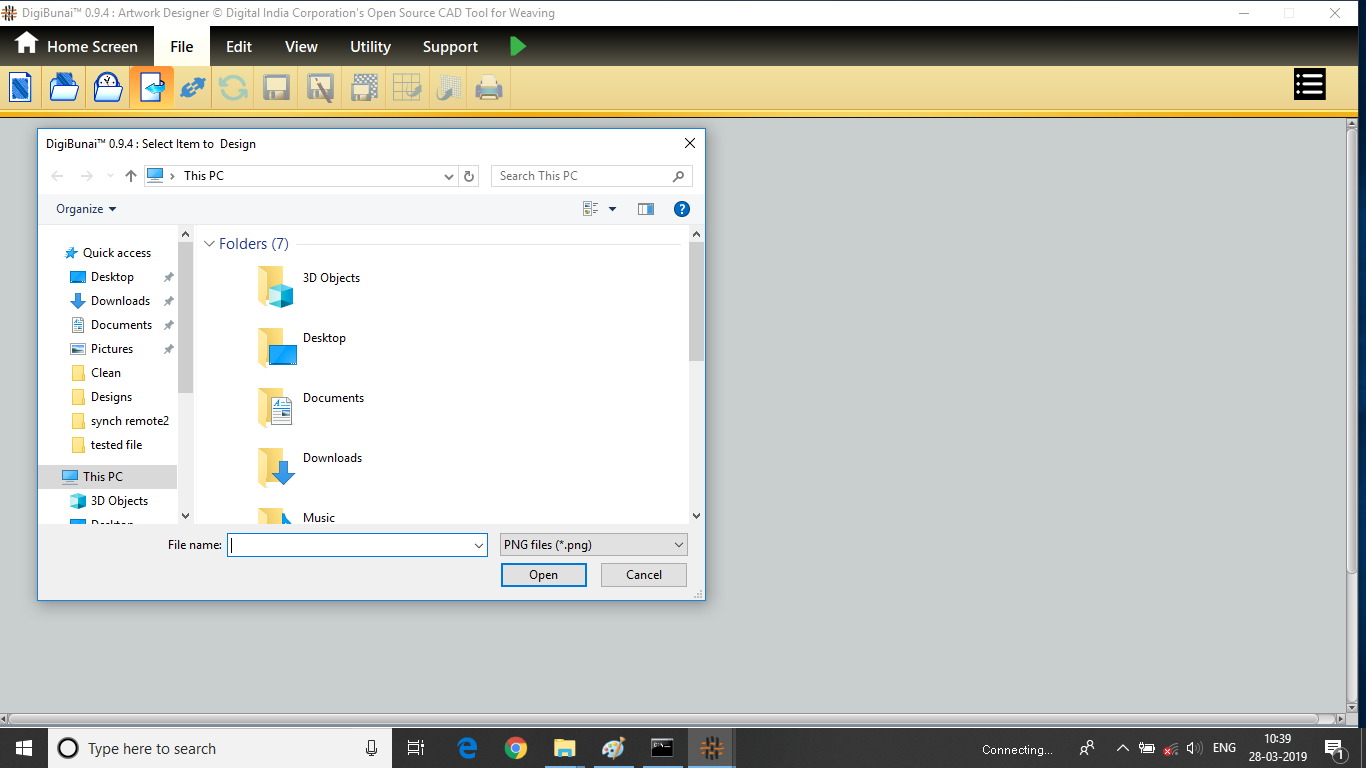Click the print icon in the toolbar
This screenshot has height=768, width=1366.
[x=488, y=88]
